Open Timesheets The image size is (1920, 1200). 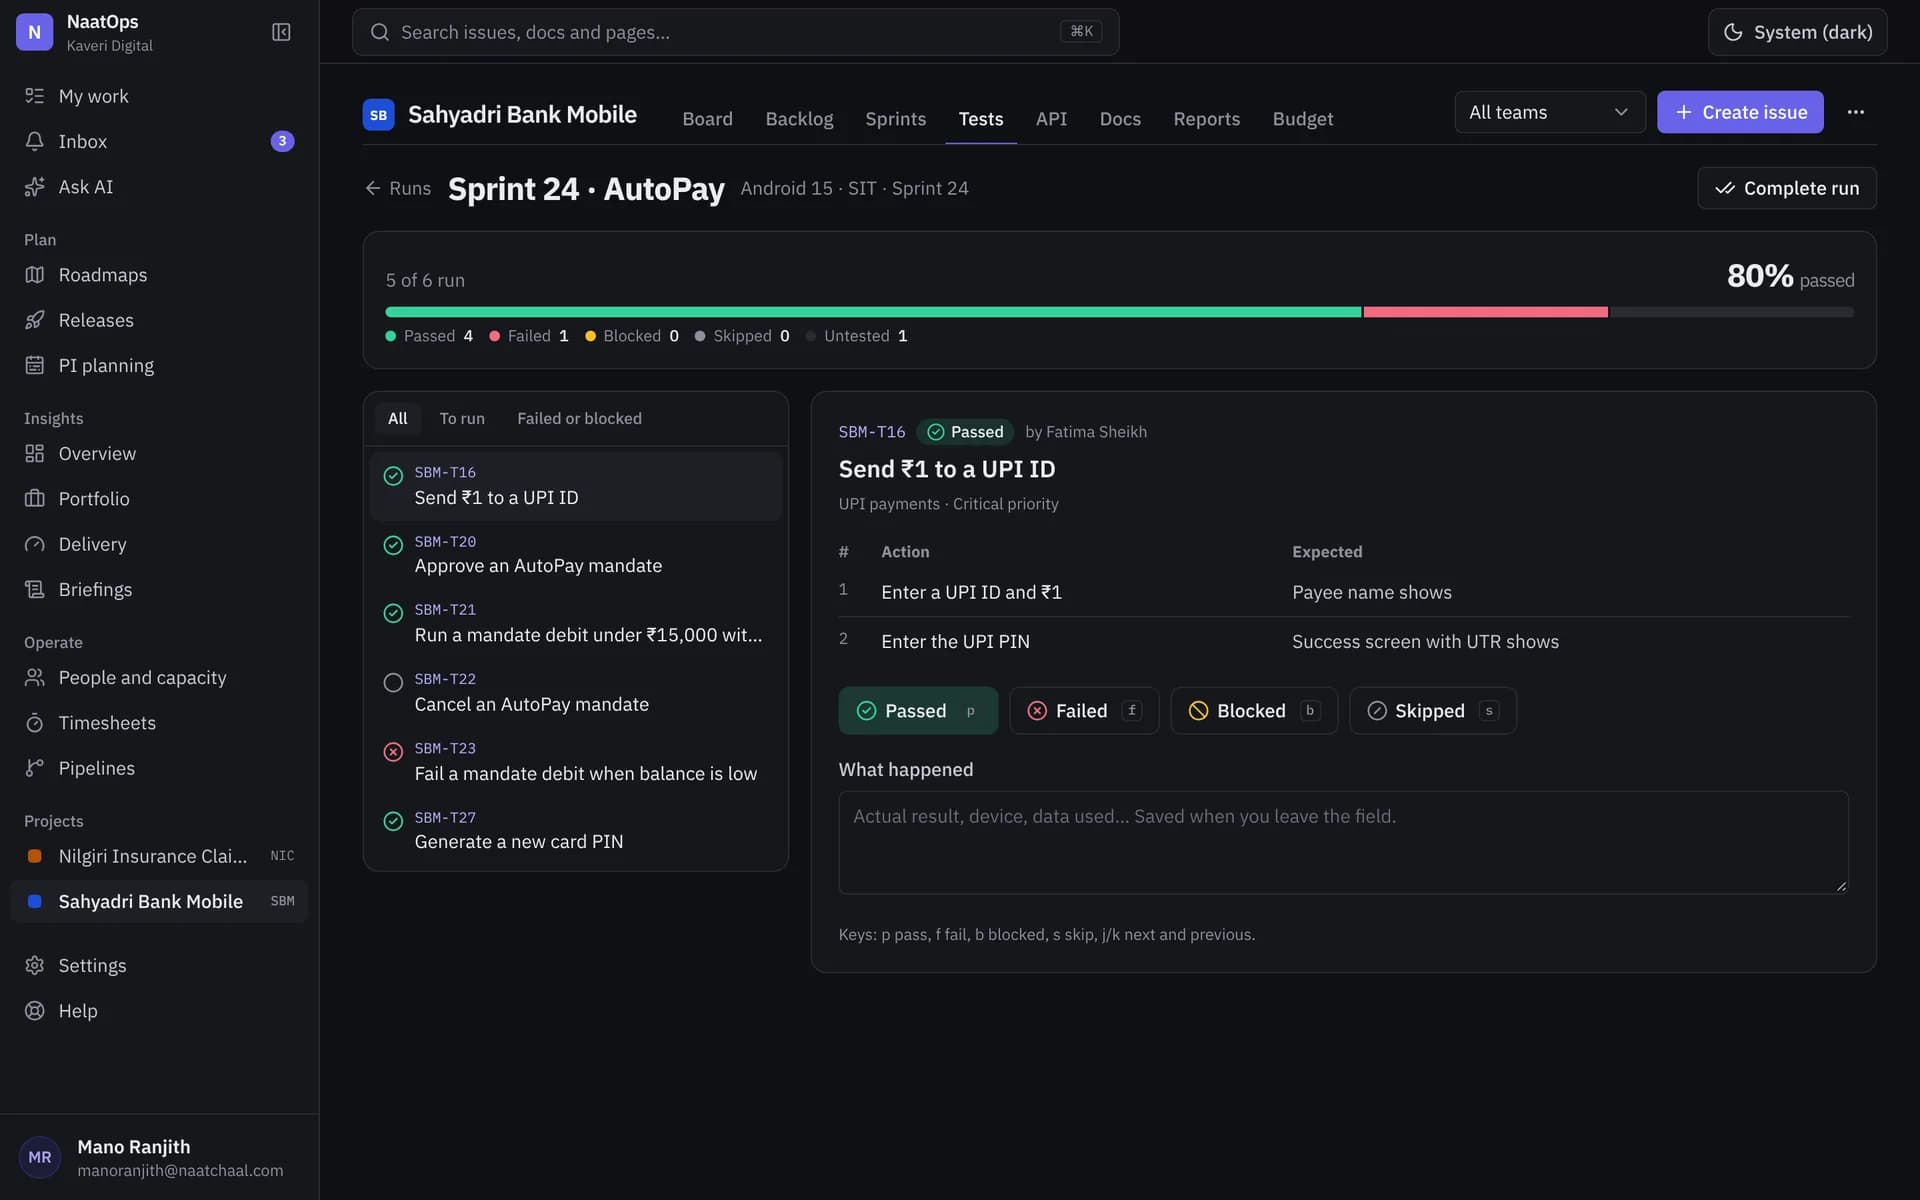(159, 722)
